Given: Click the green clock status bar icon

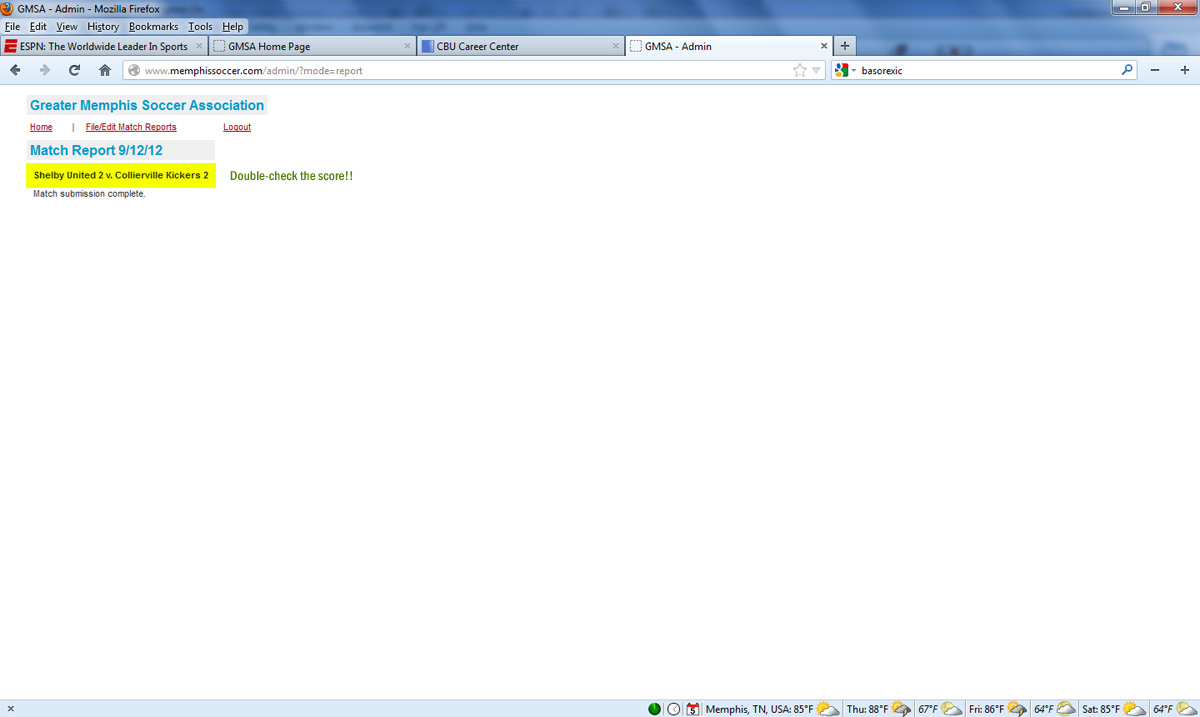Looking at the screenshot, I should click(654, 709).
